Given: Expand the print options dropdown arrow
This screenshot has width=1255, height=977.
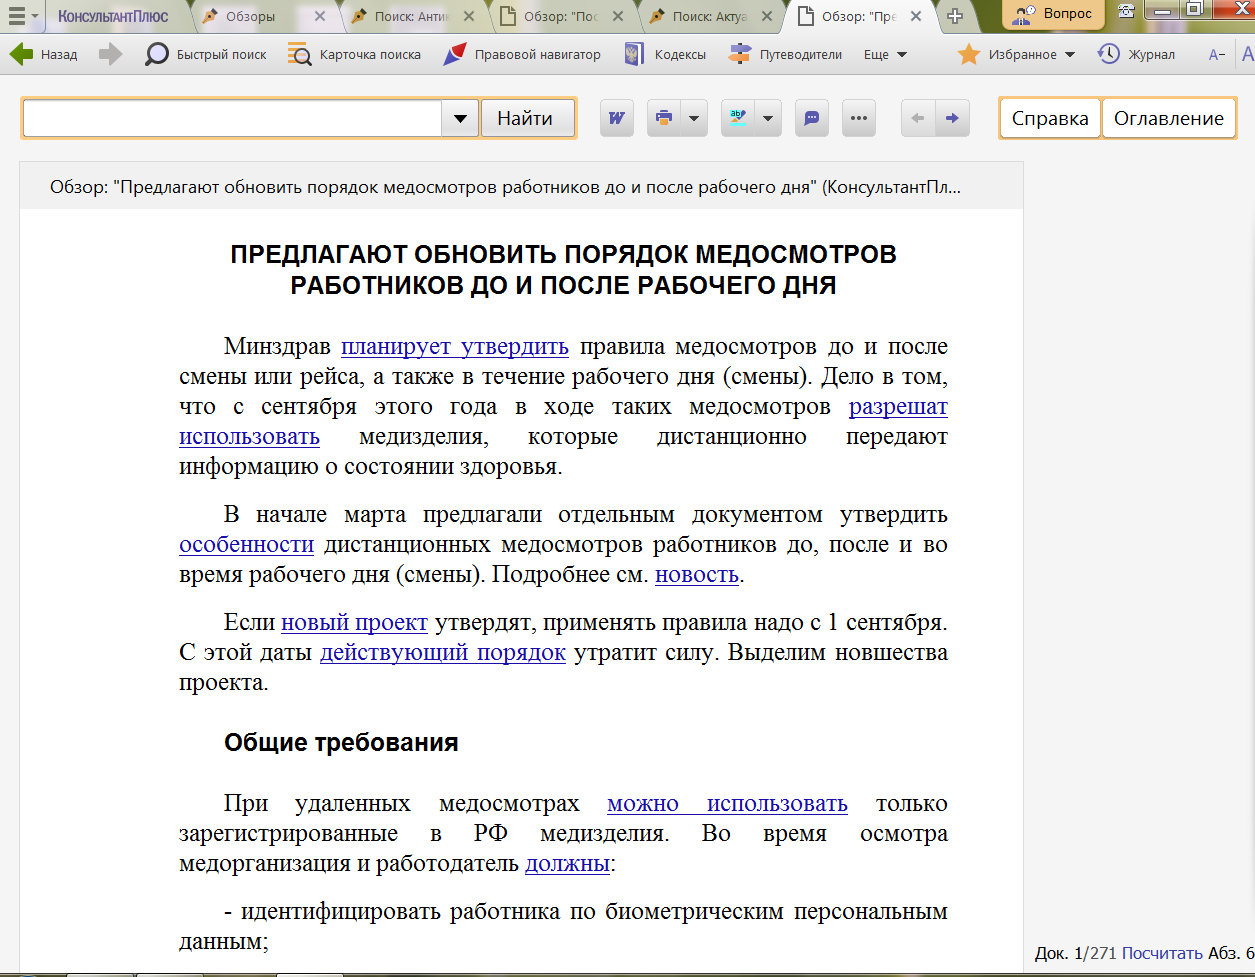Looking at the screenshot, I should tap(694, 118).
